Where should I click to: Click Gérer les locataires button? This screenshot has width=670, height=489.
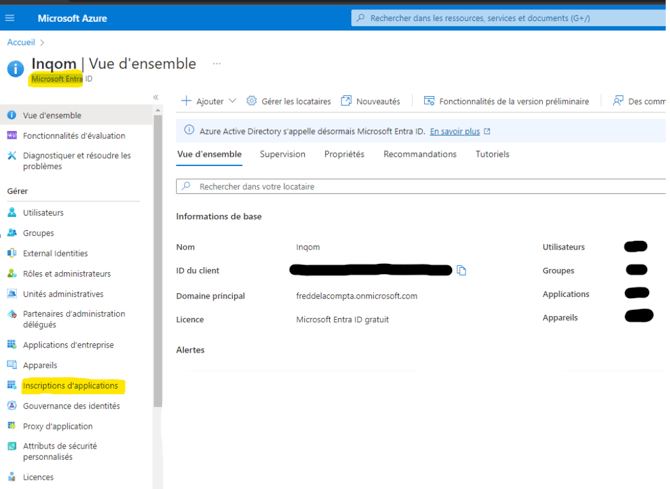[288, 101]
